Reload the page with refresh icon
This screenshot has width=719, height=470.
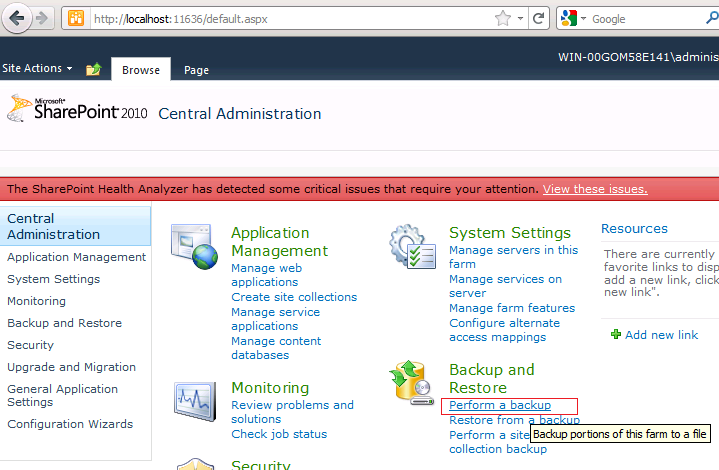(539, 18)
